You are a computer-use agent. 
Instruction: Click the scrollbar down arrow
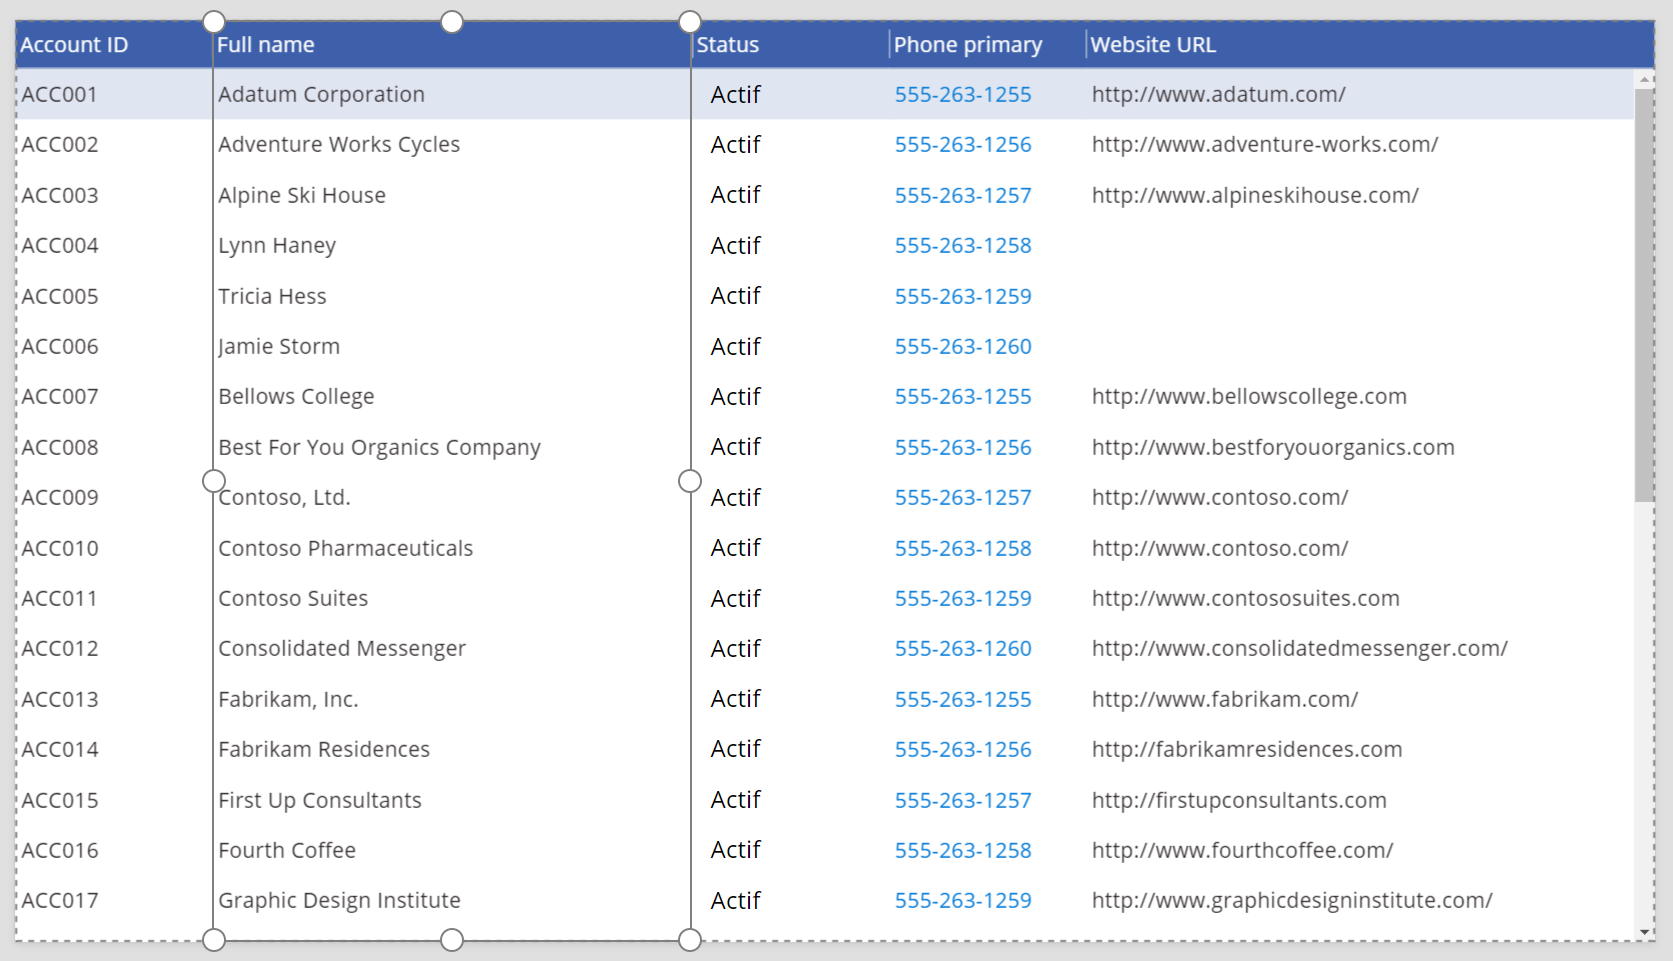click(1644, 932)
